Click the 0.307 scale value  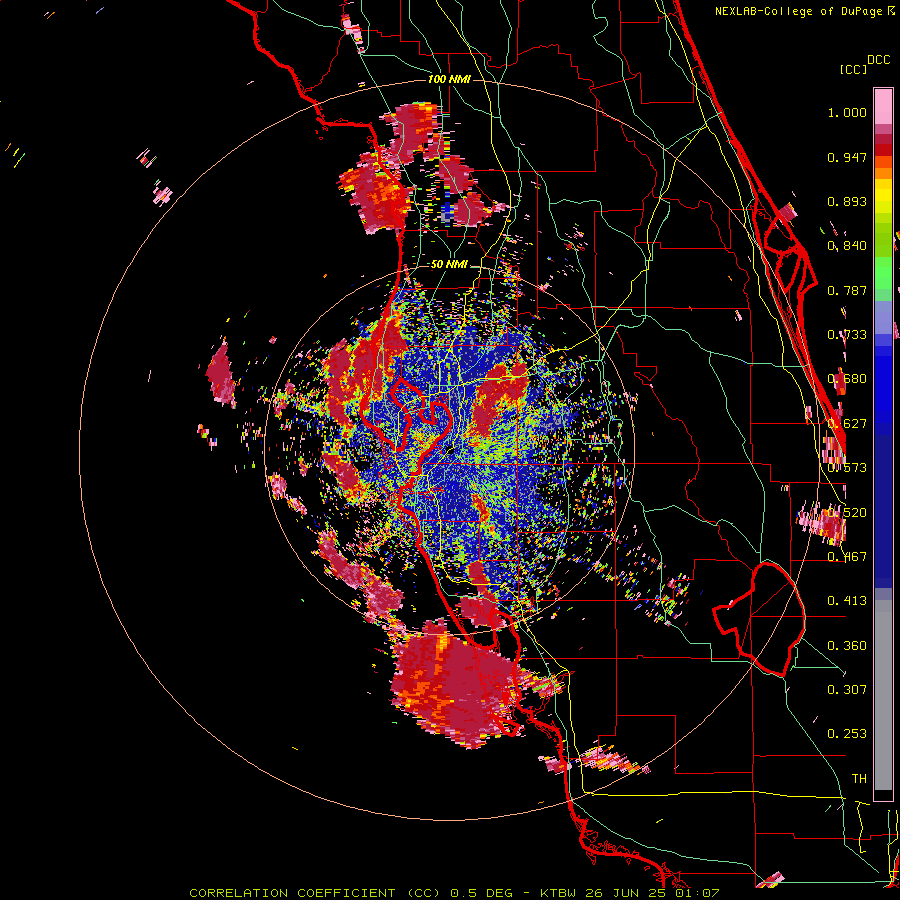tap(847, 690)
